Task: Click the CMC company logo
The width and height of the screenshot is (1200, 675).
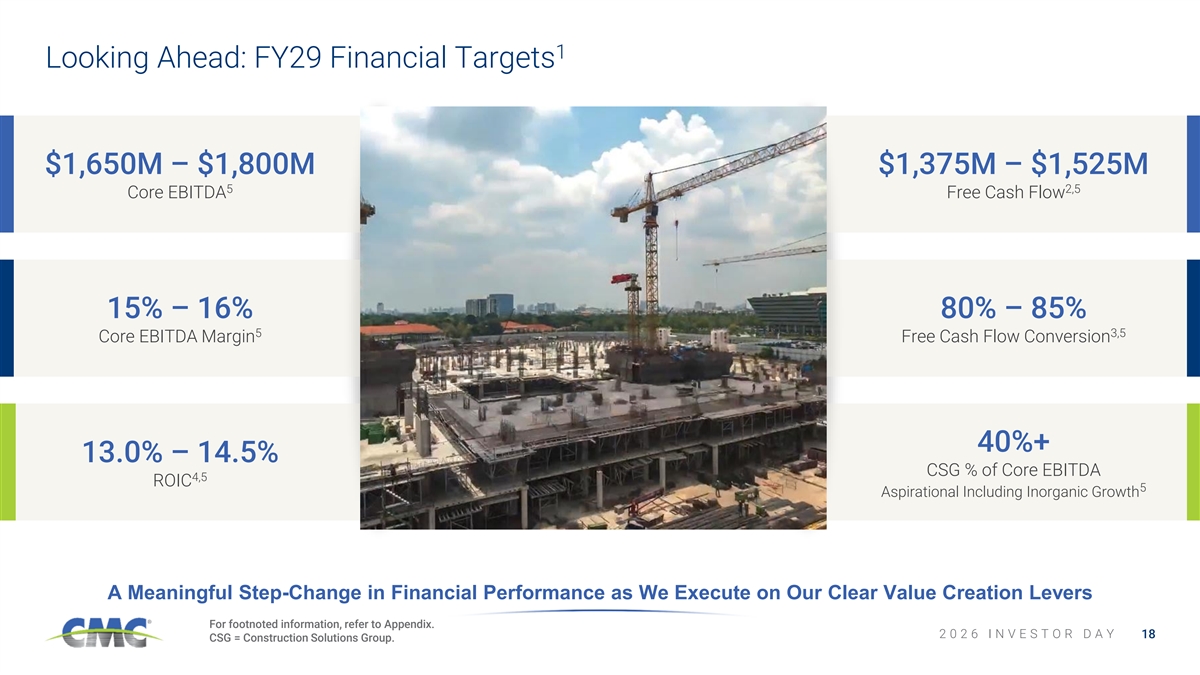Action: (x=99, y=631)
